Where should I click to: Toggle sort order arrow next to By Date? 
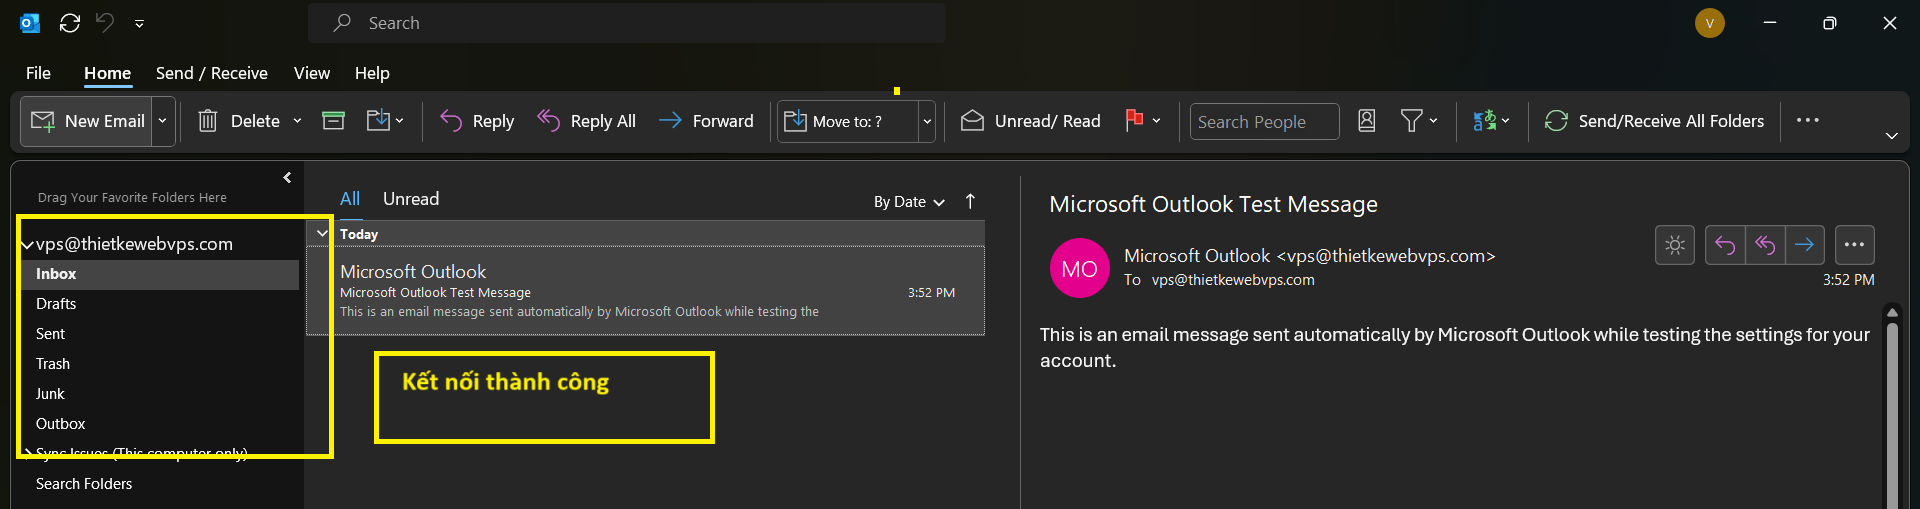coord(970,201)
